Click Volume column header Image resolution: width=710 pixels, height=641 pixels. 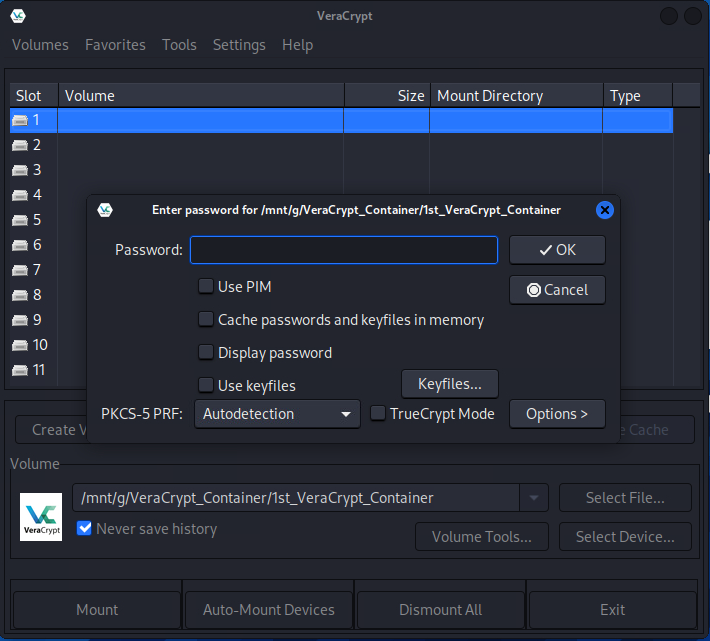tap(201, 96)
